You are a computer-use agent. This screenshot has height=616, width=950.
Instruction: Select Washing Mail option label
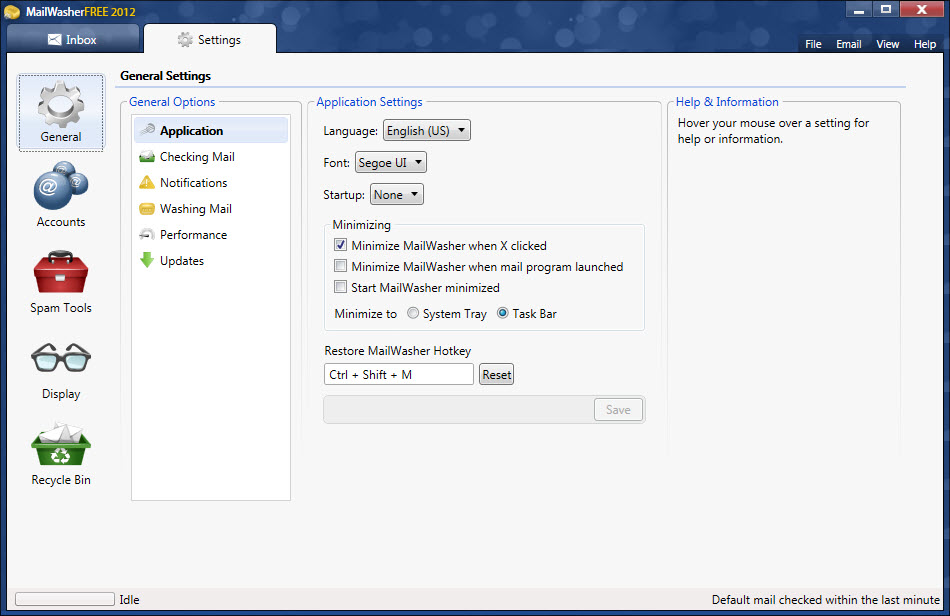point(196,209)
